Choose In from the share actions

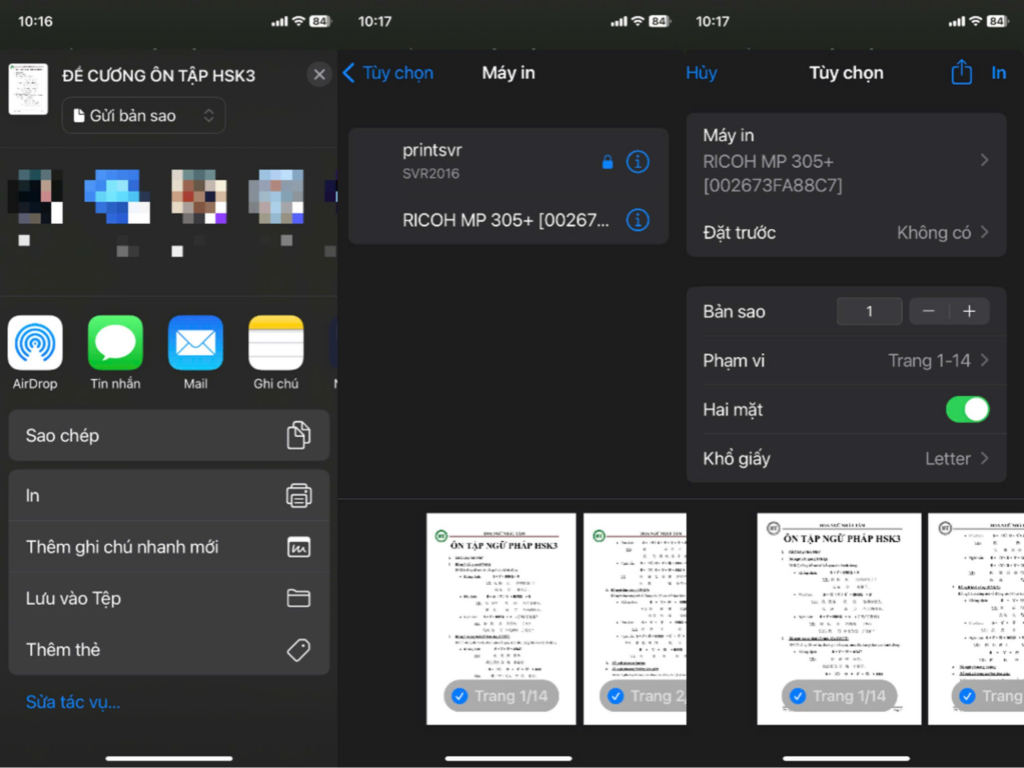[x=168, y=495]
